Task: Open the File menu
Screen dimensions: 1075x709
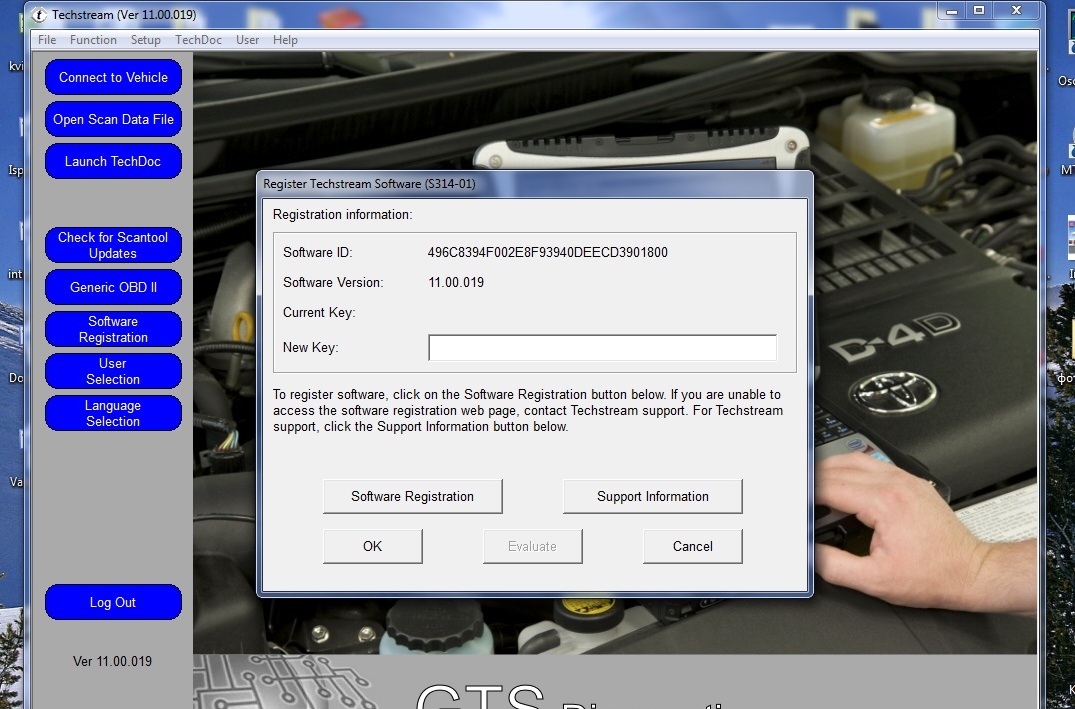Action: tap(47, 40)
